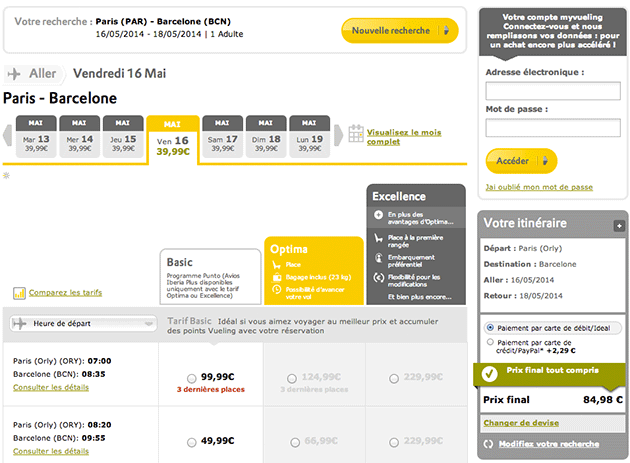
Task: Select the Sam 17 date tab
Action: click(x=223, y=137)
